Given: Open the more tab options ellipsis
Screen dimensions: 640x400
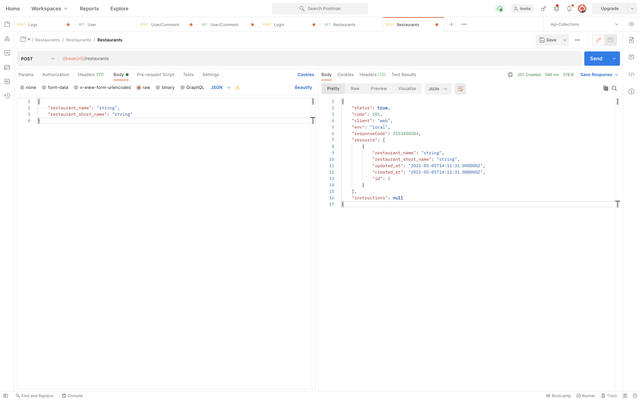Looking at the screenshot, I should tap(464, 24).
